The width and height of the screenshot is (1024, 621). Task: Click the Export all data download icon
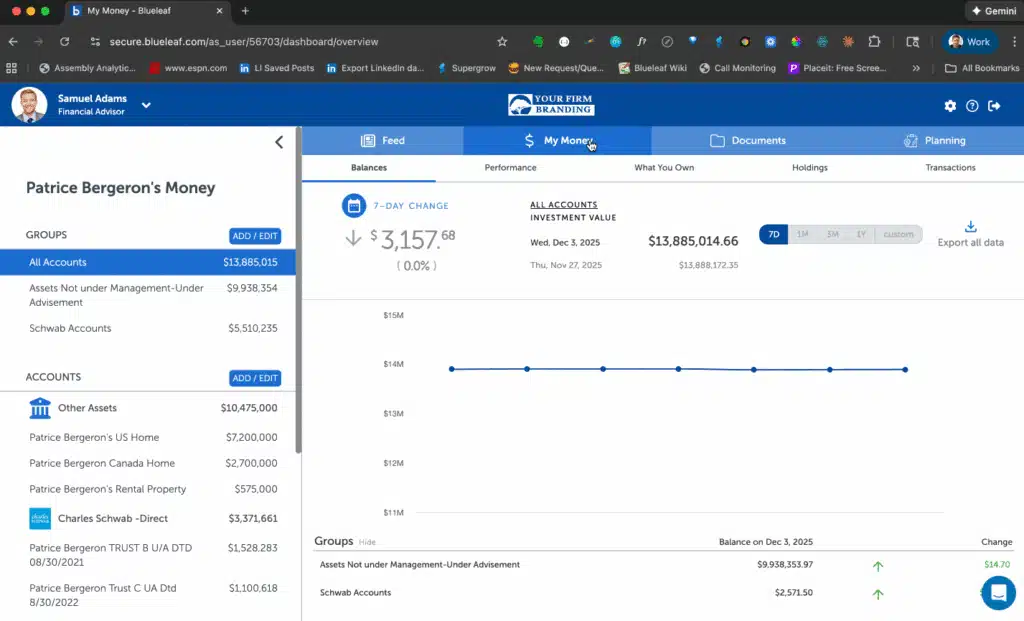point(970,227)
